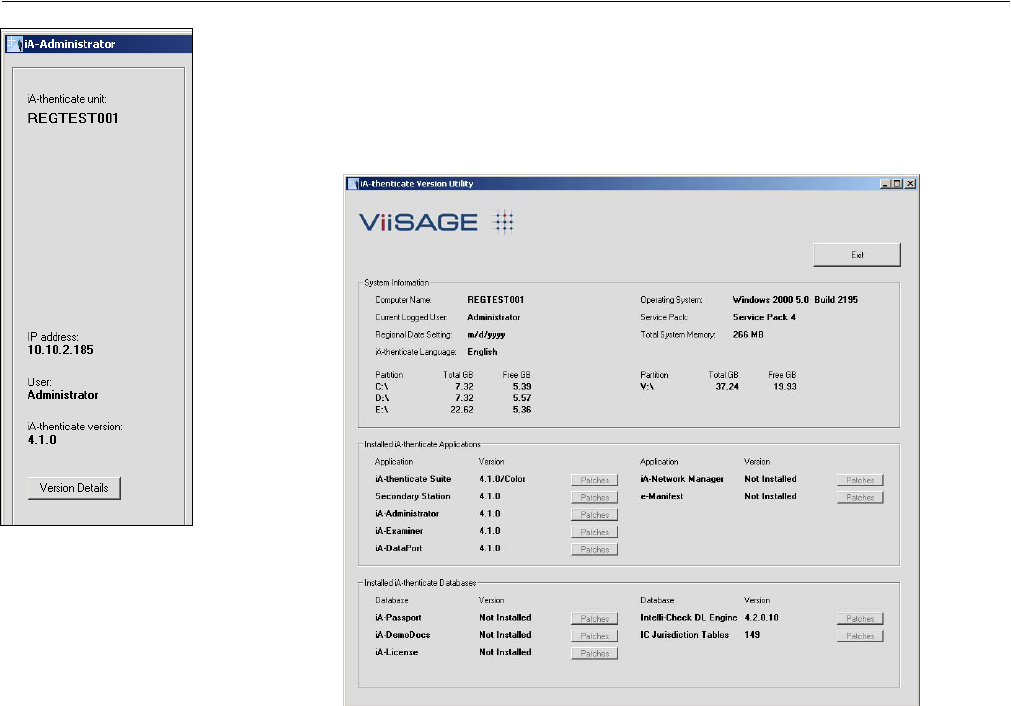Click iA-Network Manager application name

tap(682, 479)
